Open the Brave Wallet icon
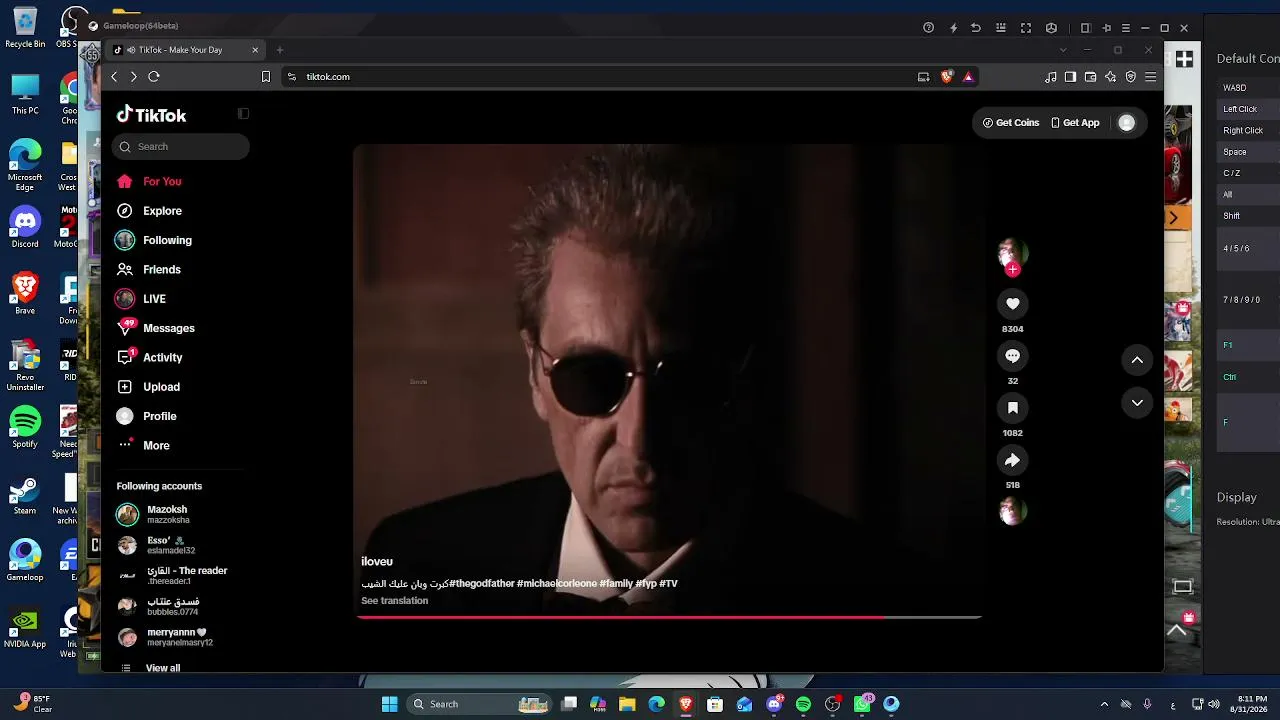The width and height of the screenshot is (1280, 720). 1090,77
